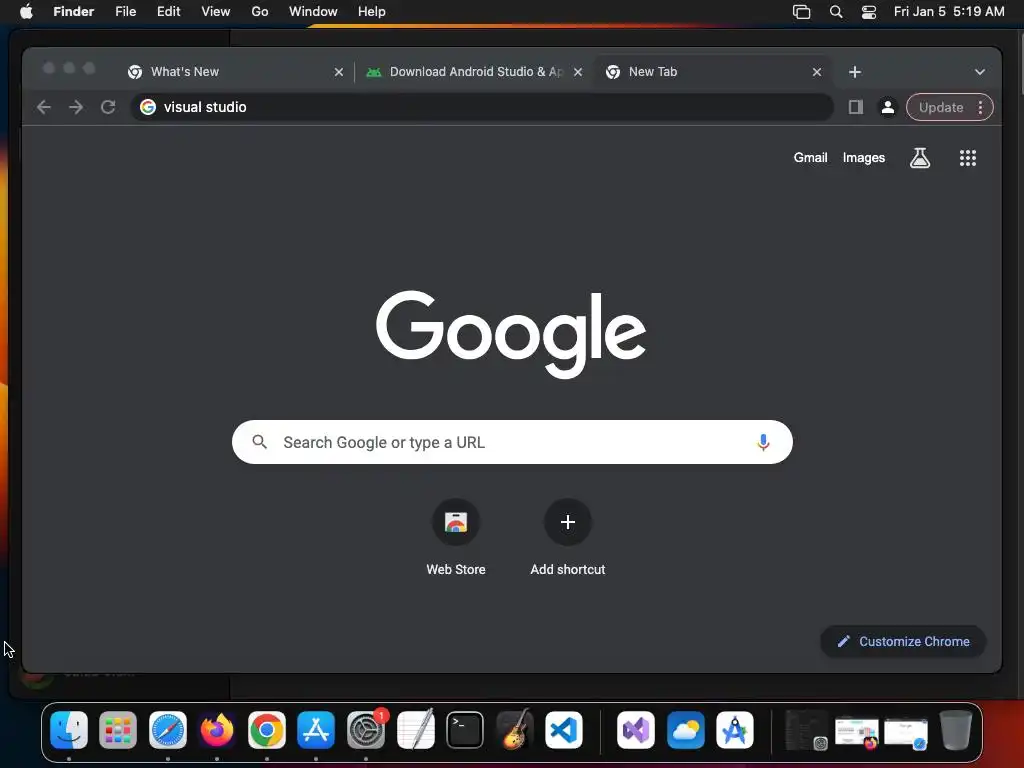Image resolution: width=1024 pixels, height=768 pixels.
Task: Open Weather app from the Dock
Action: (686, 729)
